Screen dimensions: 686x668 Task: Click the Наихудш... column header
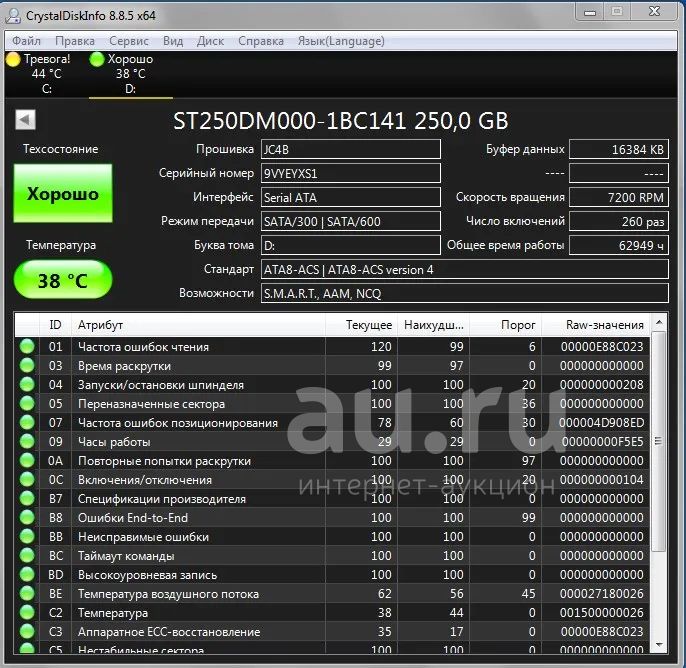coord(433,325)
